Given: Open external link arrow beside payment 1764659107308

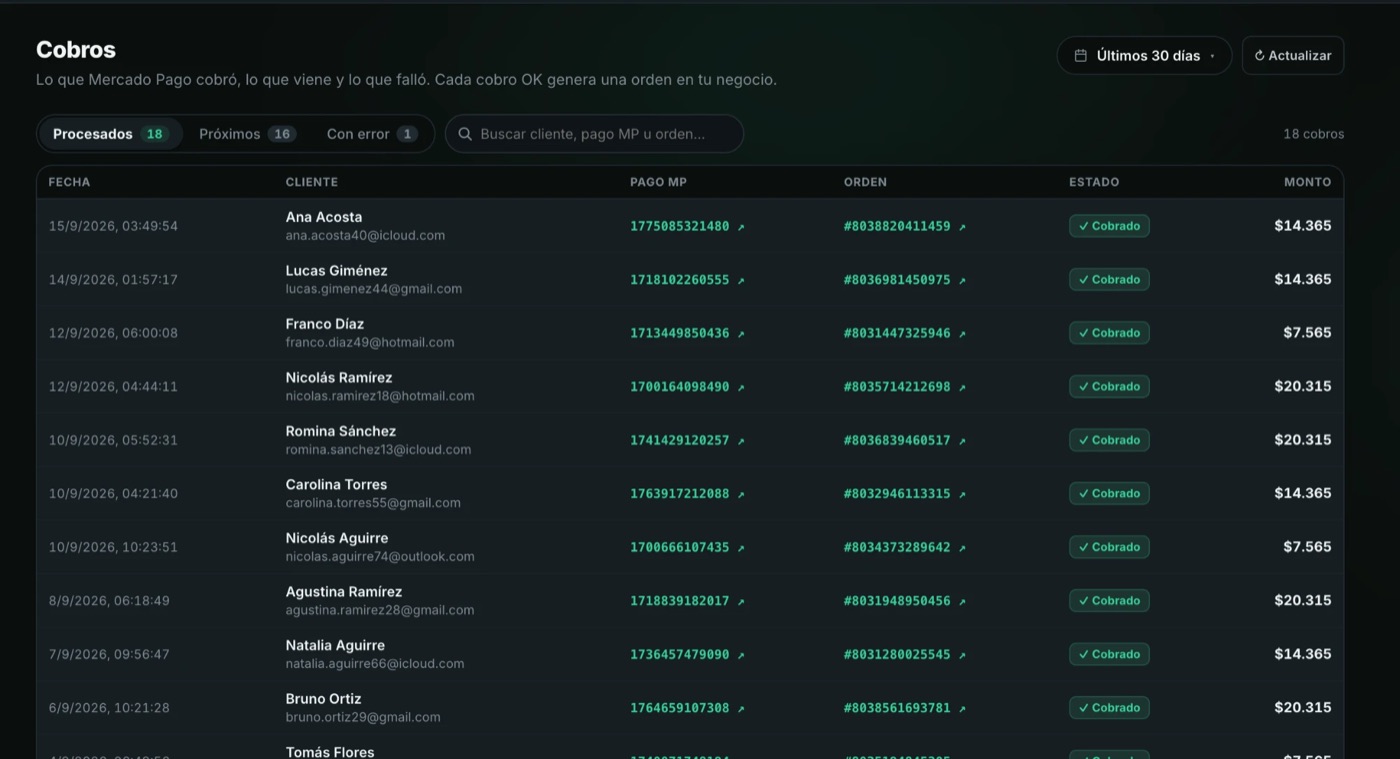Looking at the screenshot, I should 741,709.
